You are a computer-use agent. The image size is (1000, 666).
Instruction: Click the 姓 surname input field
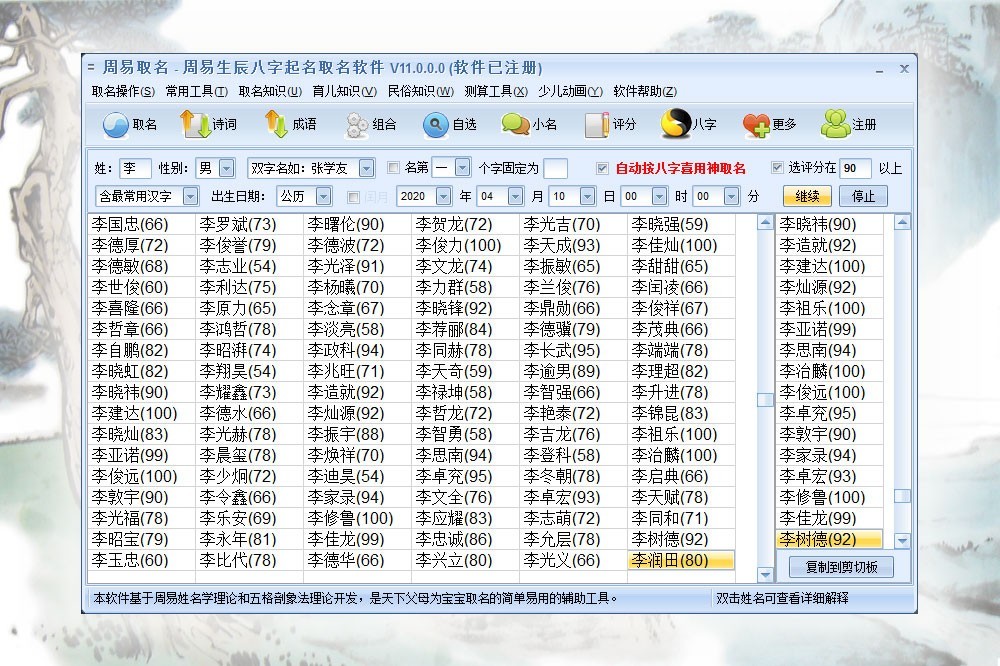coord(135,168)
